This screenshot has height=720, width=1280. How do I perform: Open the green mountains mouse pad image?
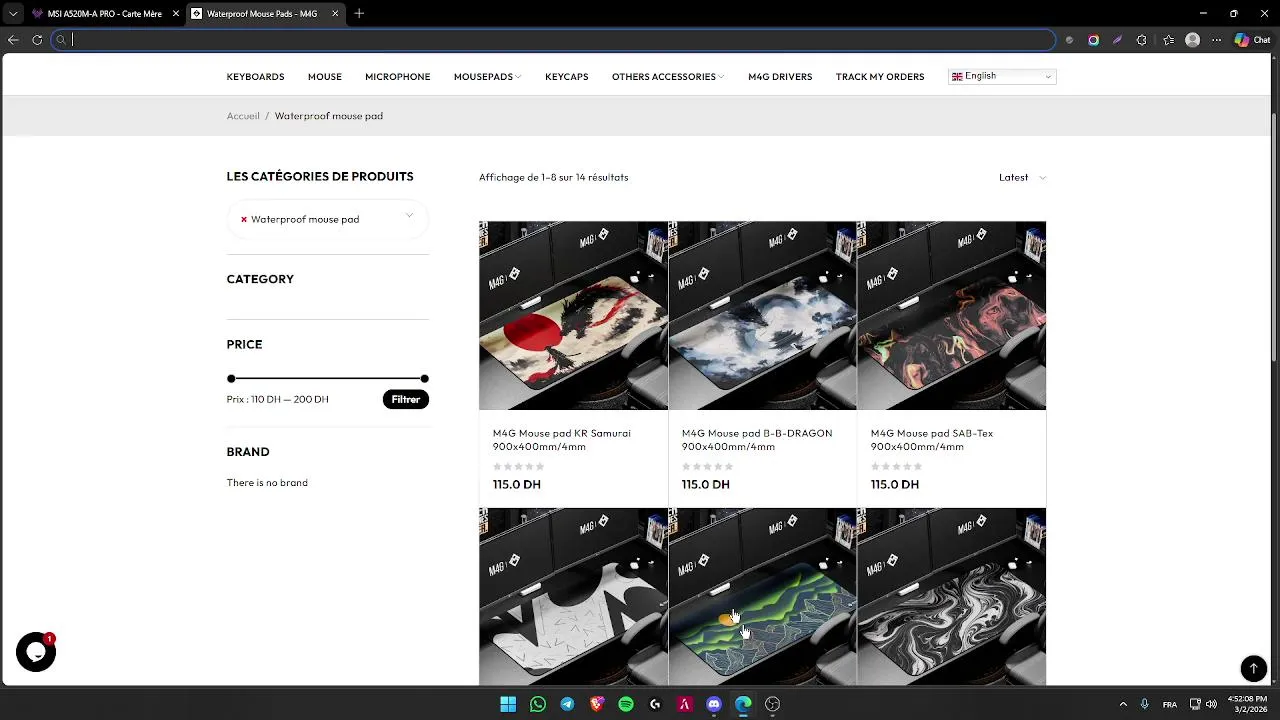[762, 596]
